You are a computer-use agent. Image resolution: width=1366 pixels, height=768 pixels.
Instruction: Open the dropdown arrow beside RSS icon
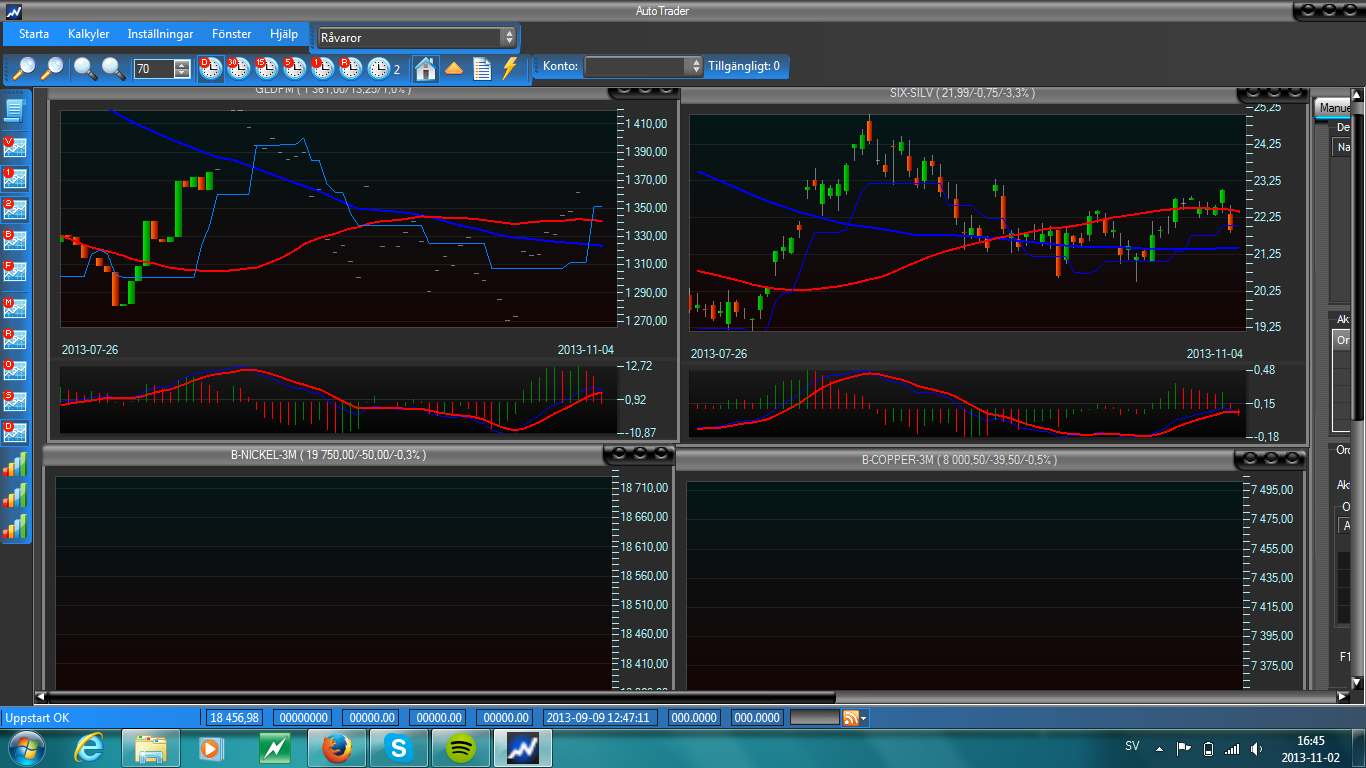(x=864, y=718)
